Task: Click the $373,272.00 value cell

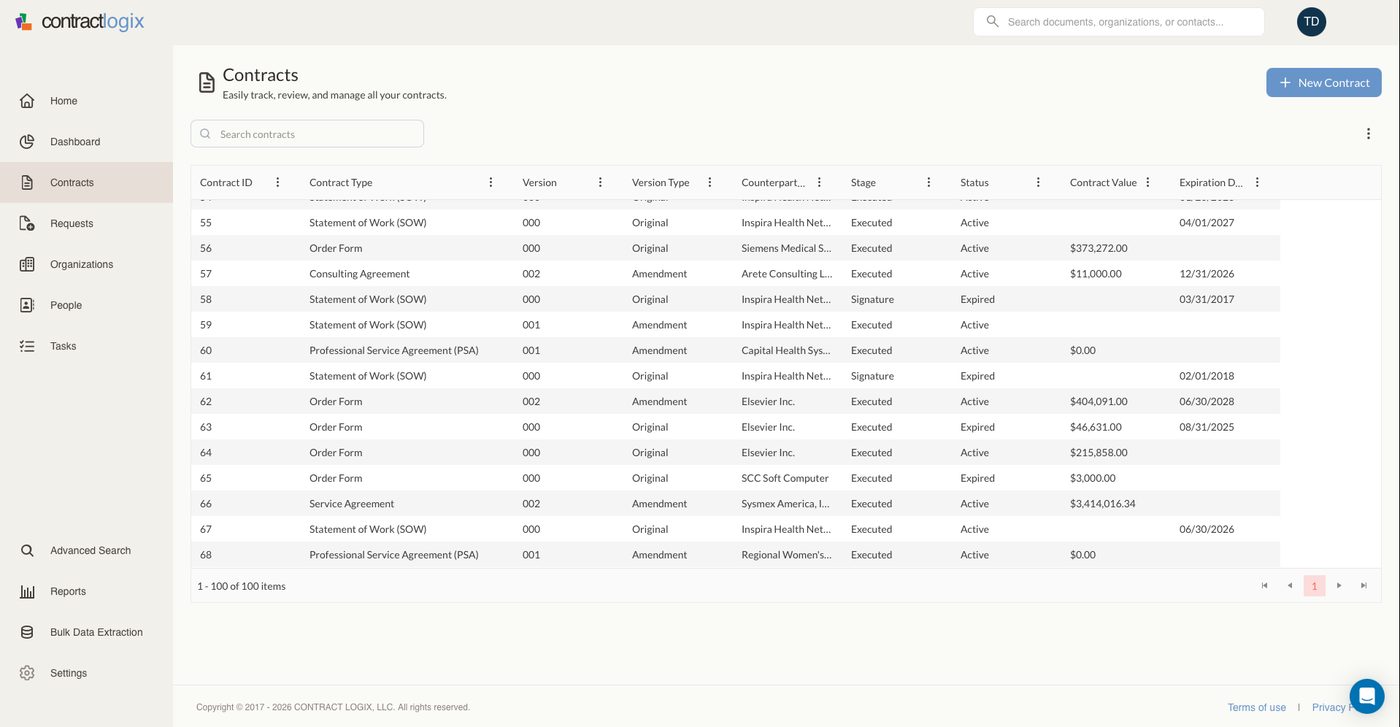Action: click(x=1099, y=248)
